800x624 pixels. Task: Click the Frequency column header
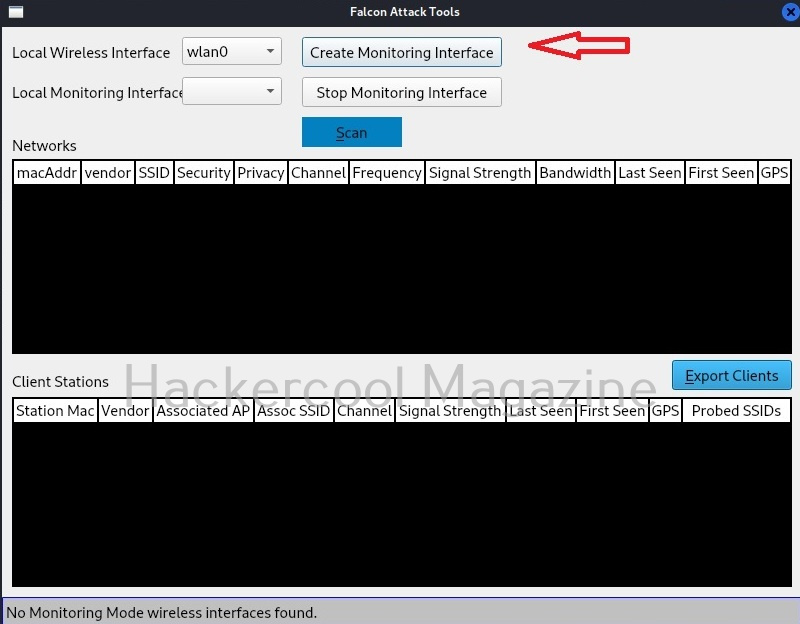[x=387, y=172]
